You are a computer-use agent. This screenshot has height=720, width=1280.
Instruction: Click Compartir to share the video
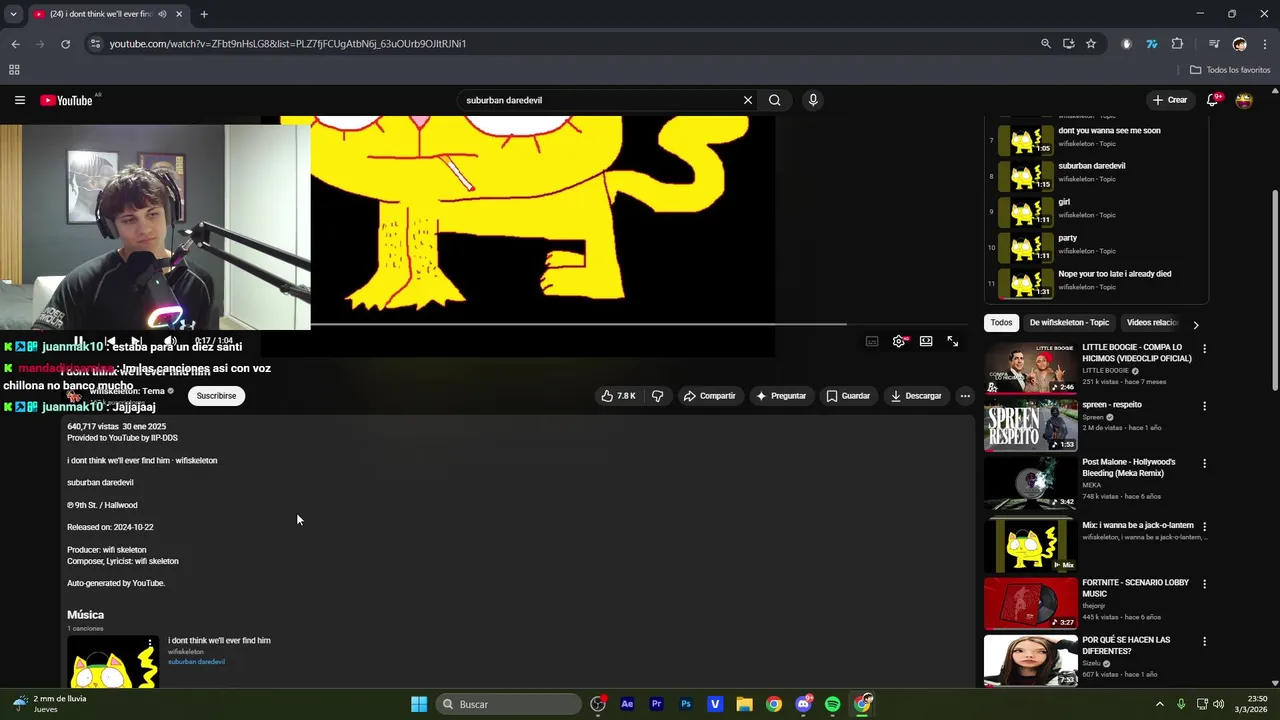coord(709,396)
